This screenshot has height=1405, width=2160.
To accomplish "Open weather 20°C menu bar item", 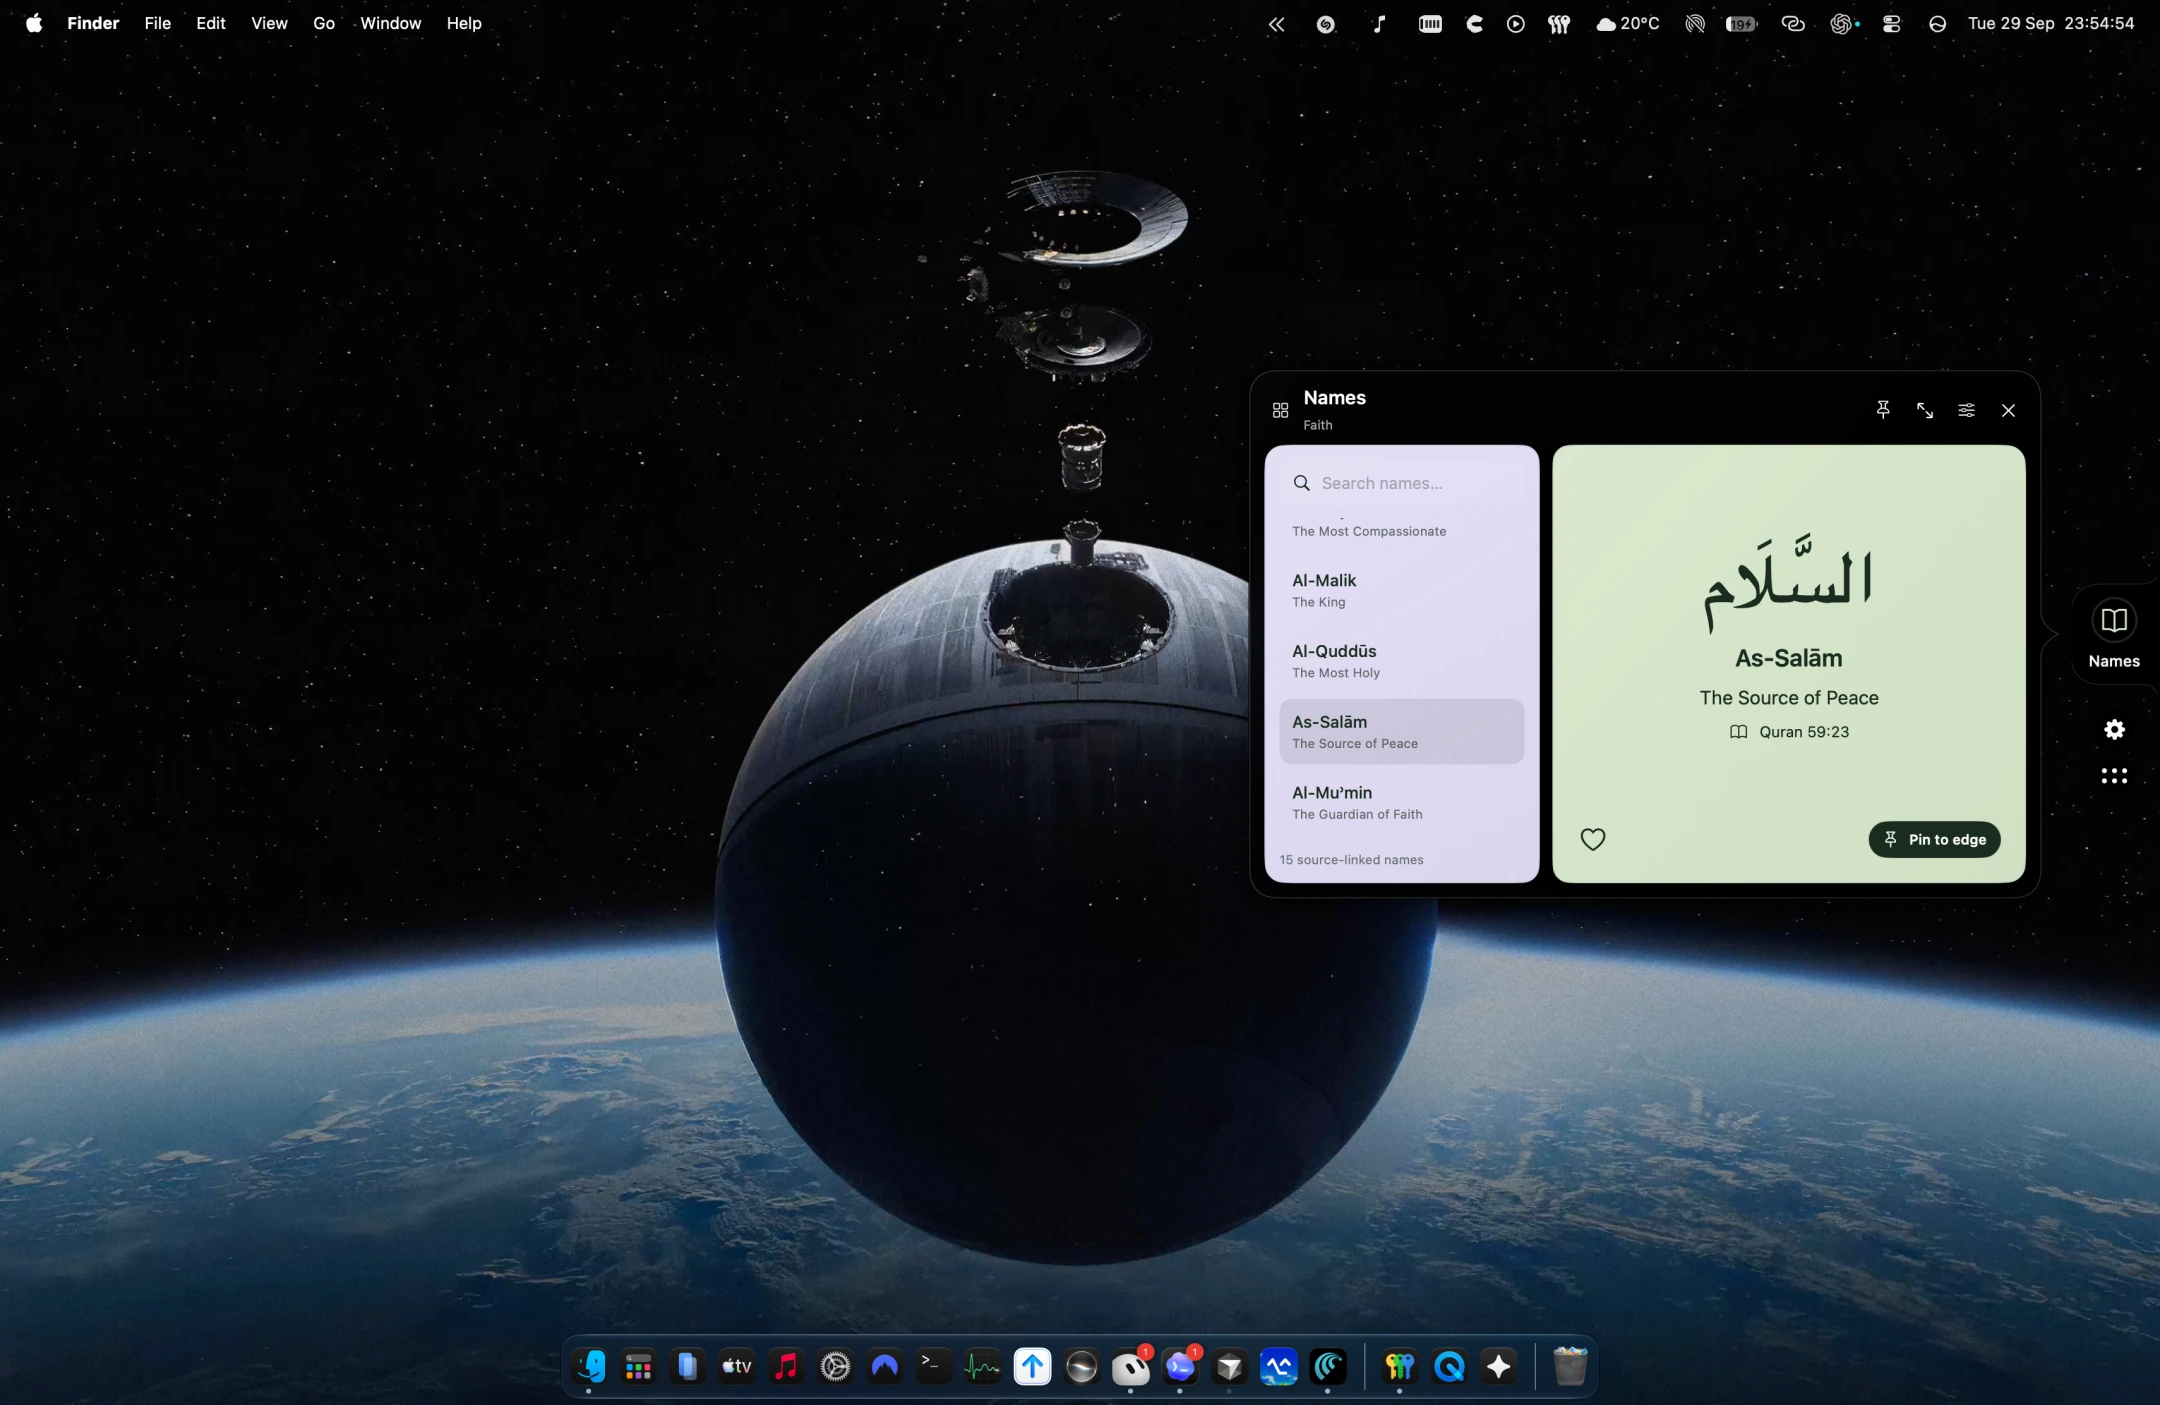I will coord(1628,24).
